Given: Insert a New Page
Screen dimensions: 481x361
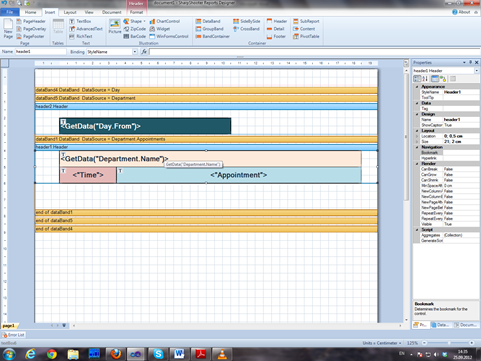Looking at the screenshot, I should pos(8,29).
